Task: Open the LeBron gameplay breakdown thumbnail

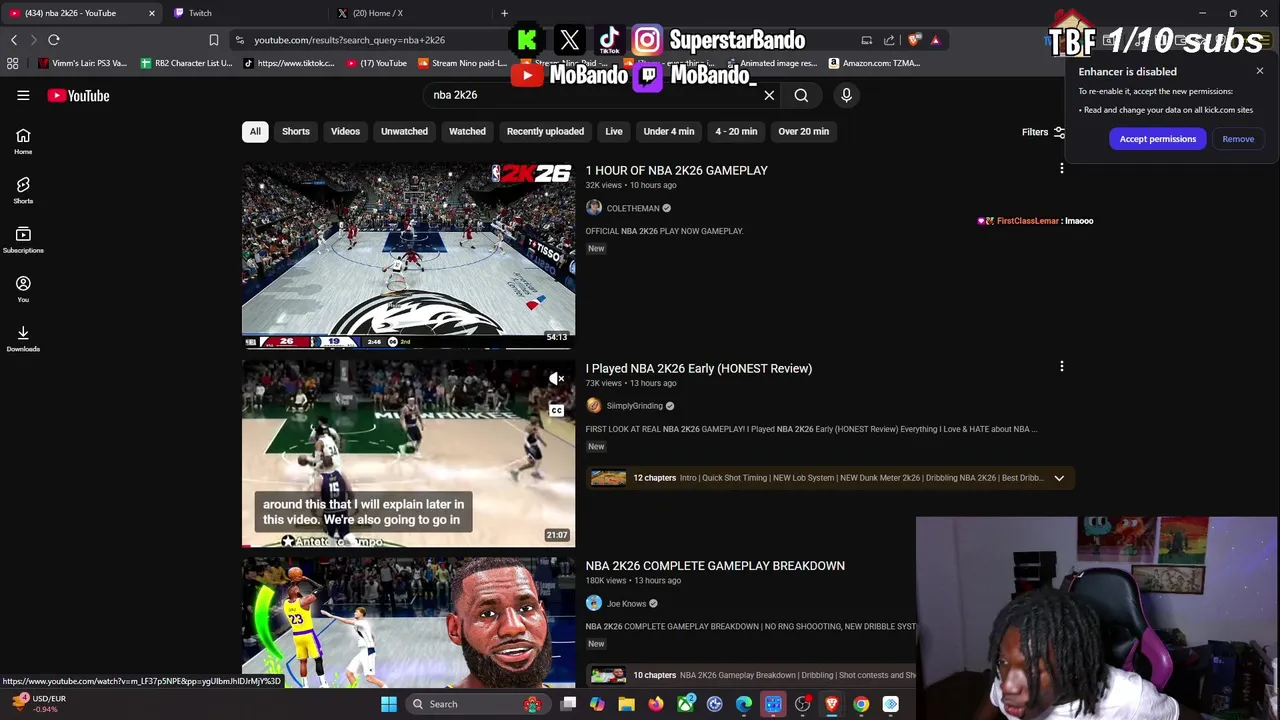Action: tap(408, 621)
